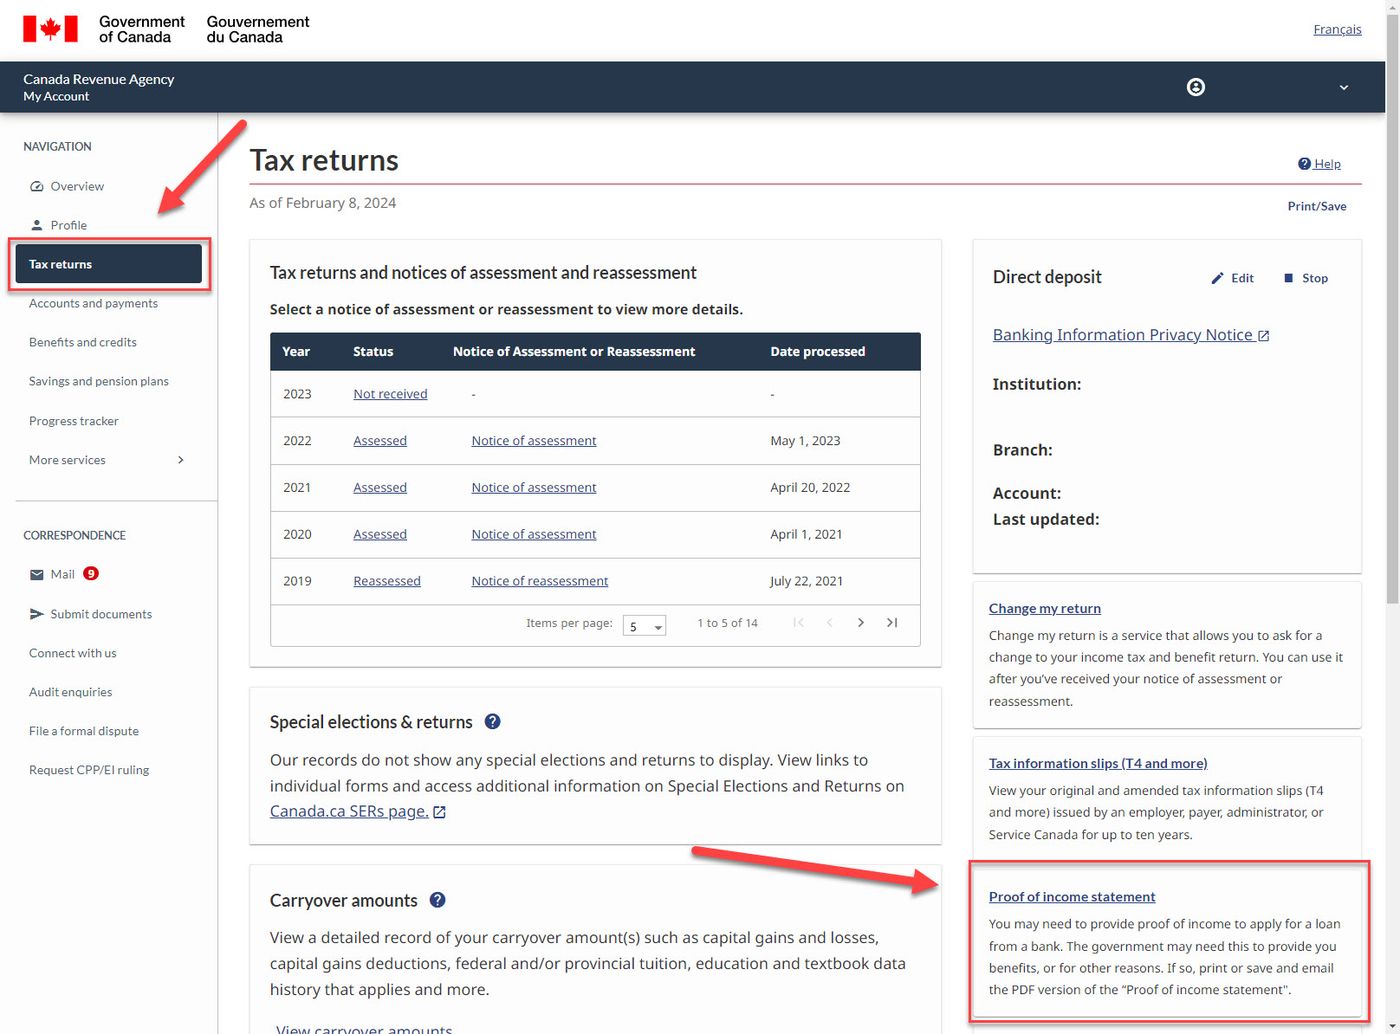Go to next page of tax returns
Image resolution: width=1400 pixels, height=1034 pixels.
coord(860,623)
